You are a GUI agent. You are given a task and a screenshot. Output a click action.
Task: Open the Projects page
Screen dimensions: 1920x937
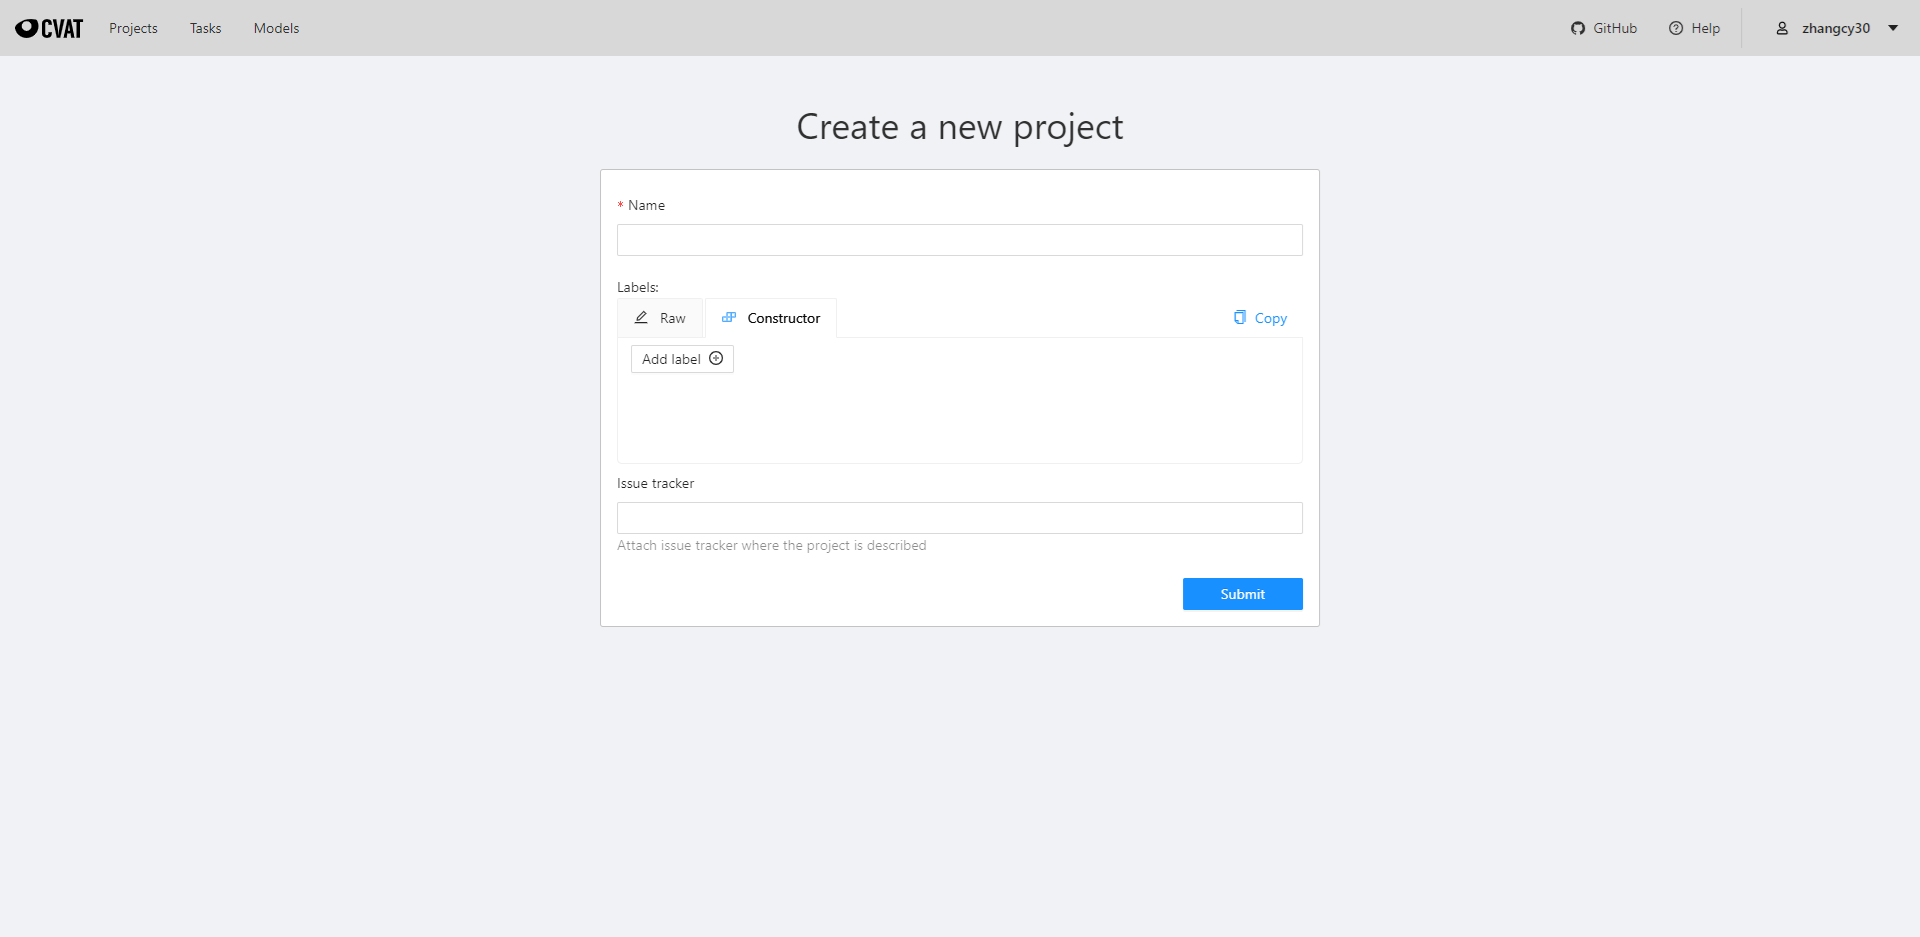133,28
